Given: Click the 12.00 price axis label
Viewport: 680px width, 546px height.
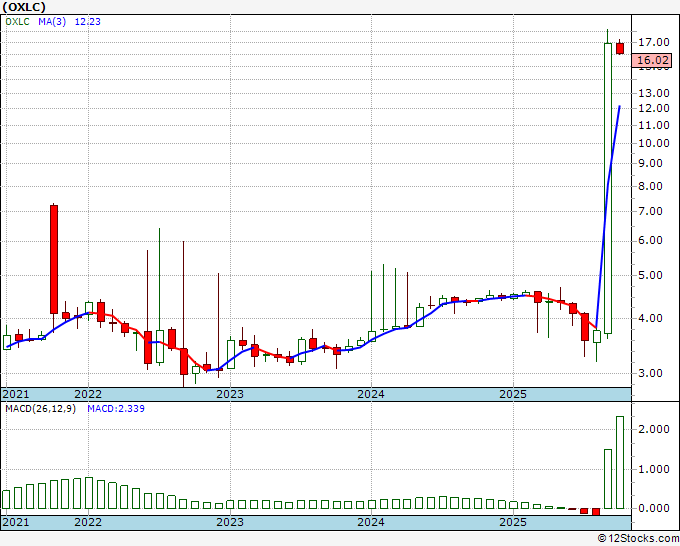Looking at the screenshot, I should 654,108.
